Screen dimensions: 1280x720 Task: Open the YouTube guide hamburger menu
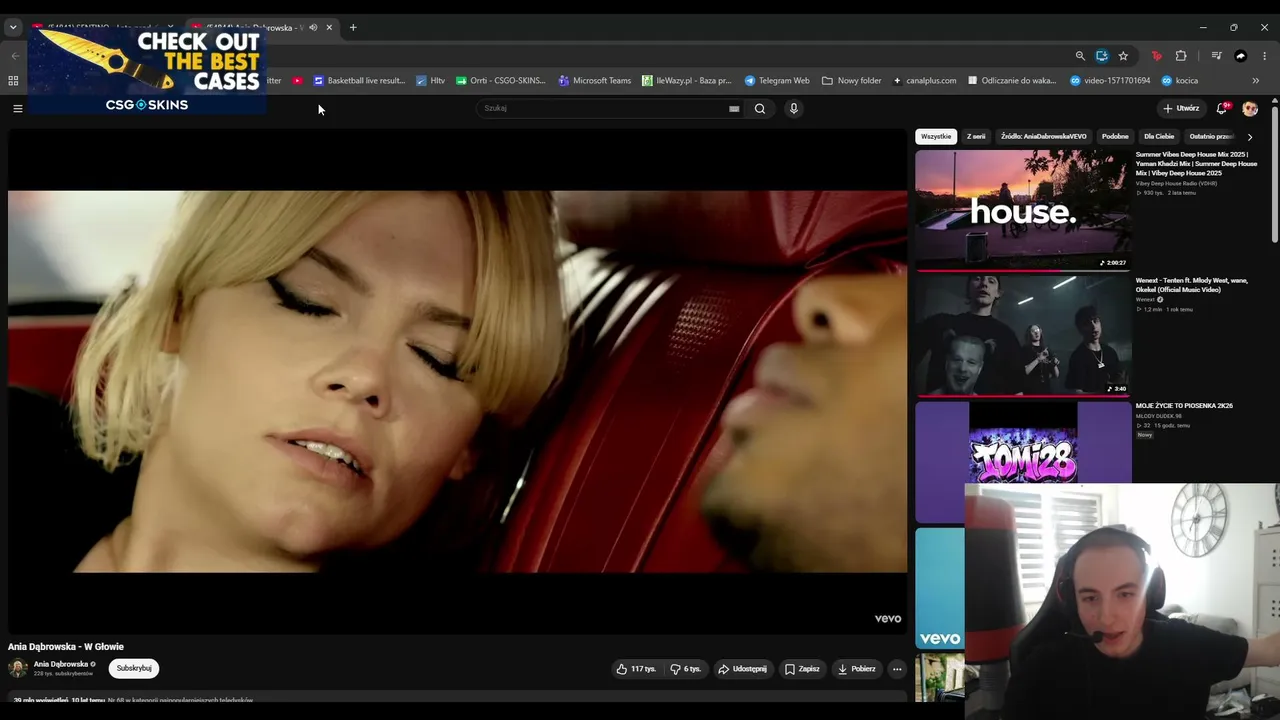click(x=17, y=108)
